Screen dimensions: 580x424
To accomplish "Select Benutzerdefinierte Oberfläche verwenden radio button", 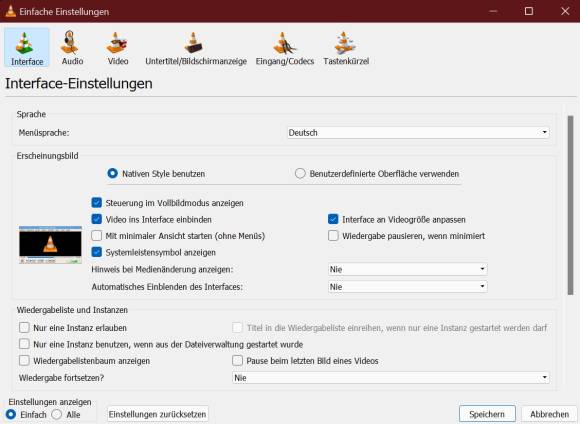I will pyautogui.click(x=300, y=173).
